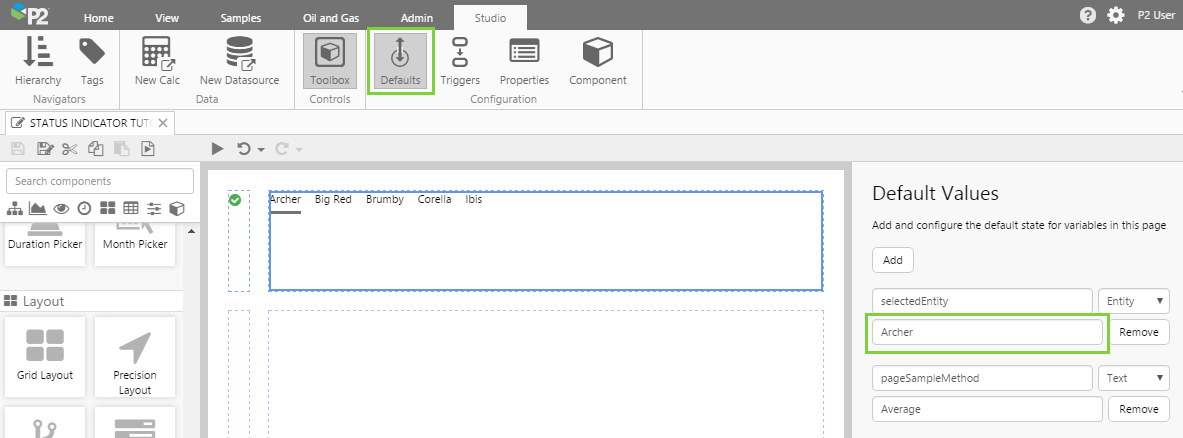Edit the selectedEntity variable name field
The width and height of the screenshot is (1183, 438).
click(x=982, y=301)
